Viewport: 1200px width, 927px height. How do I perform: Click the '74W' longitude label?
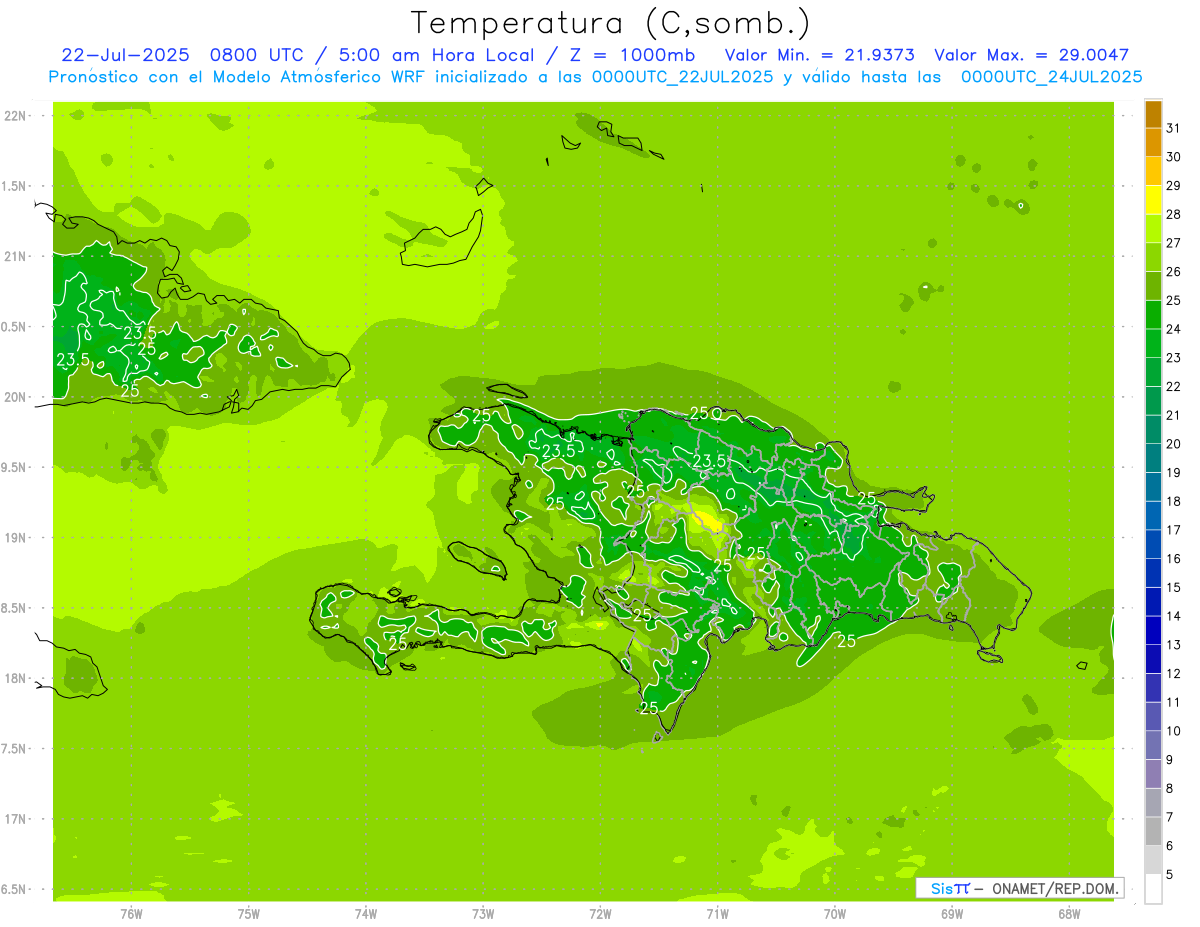(366, 913)
